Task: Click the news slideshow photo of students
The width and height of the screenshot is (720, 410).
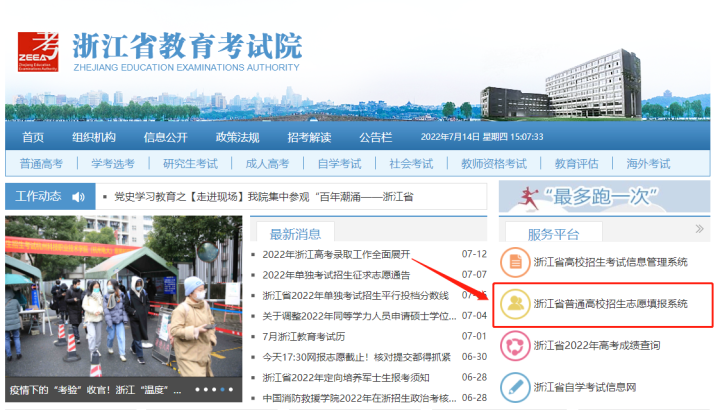Action: click(x=124, y=297)
